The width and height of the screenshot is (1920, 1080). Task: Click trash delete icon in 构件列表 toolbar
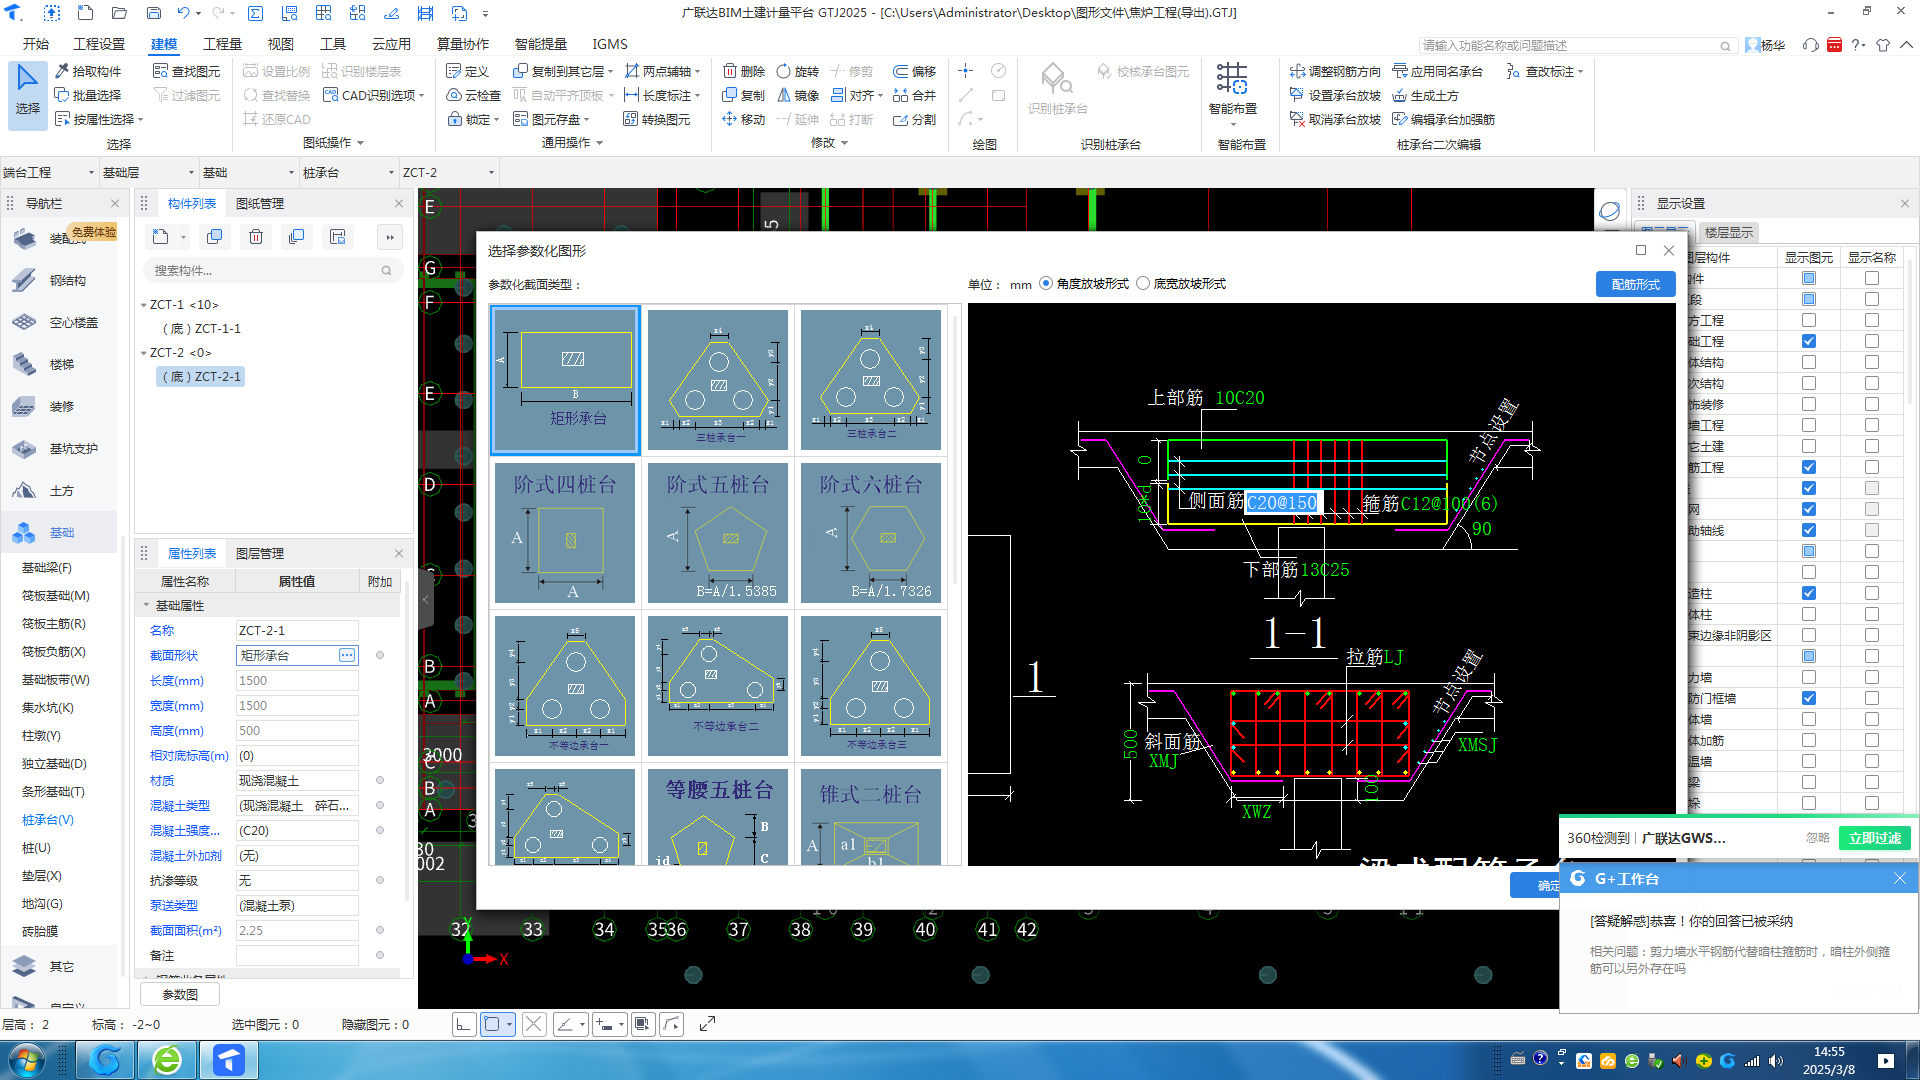point(256,237)
